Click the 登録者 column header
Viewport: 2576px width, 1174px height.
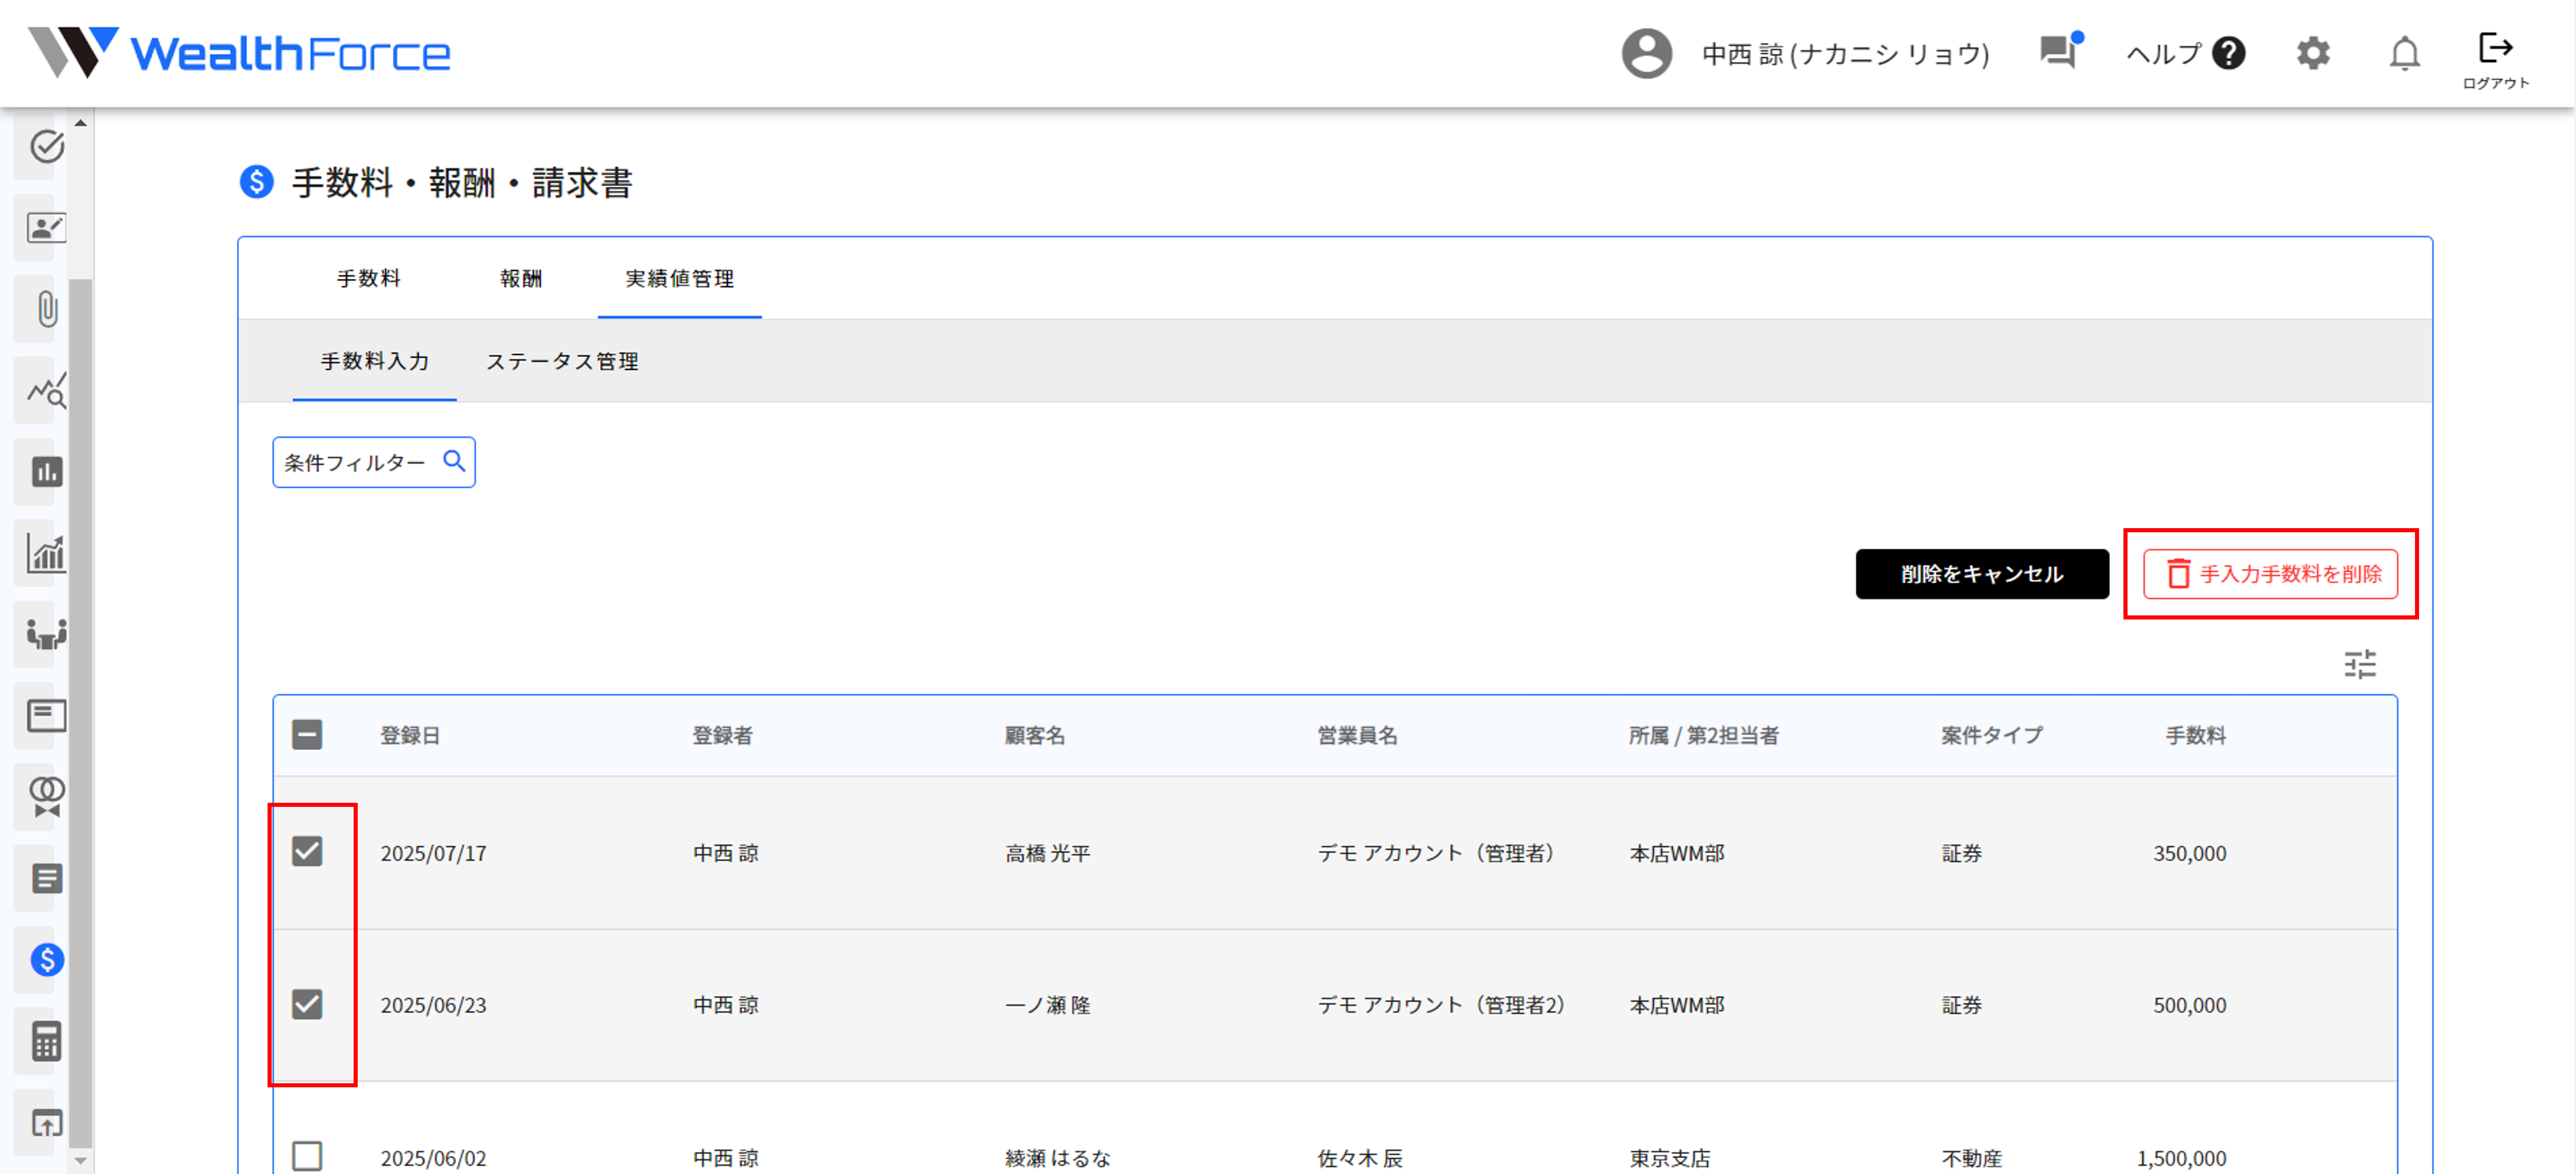click(x=722, y=735)
